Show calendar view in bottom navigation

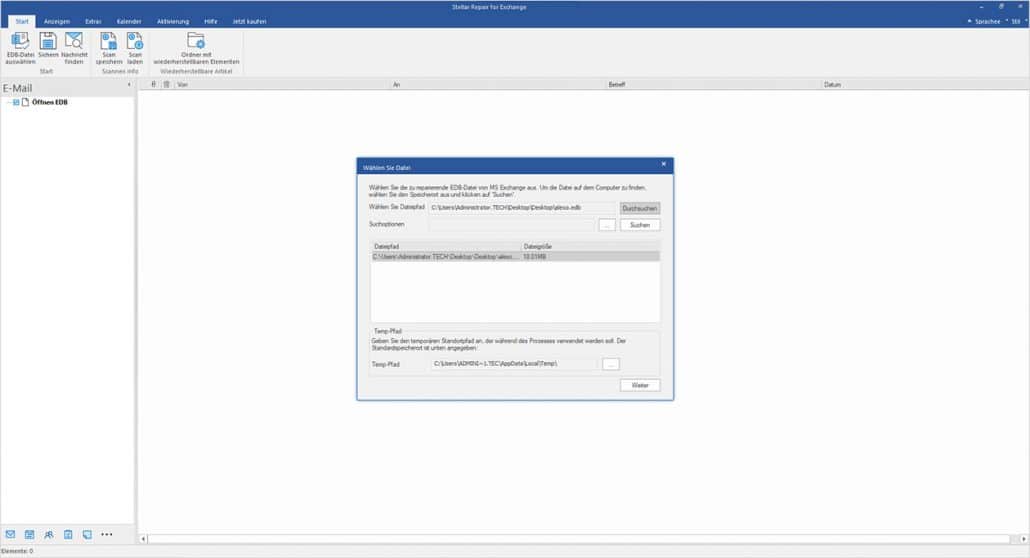[x=29, y=534]
